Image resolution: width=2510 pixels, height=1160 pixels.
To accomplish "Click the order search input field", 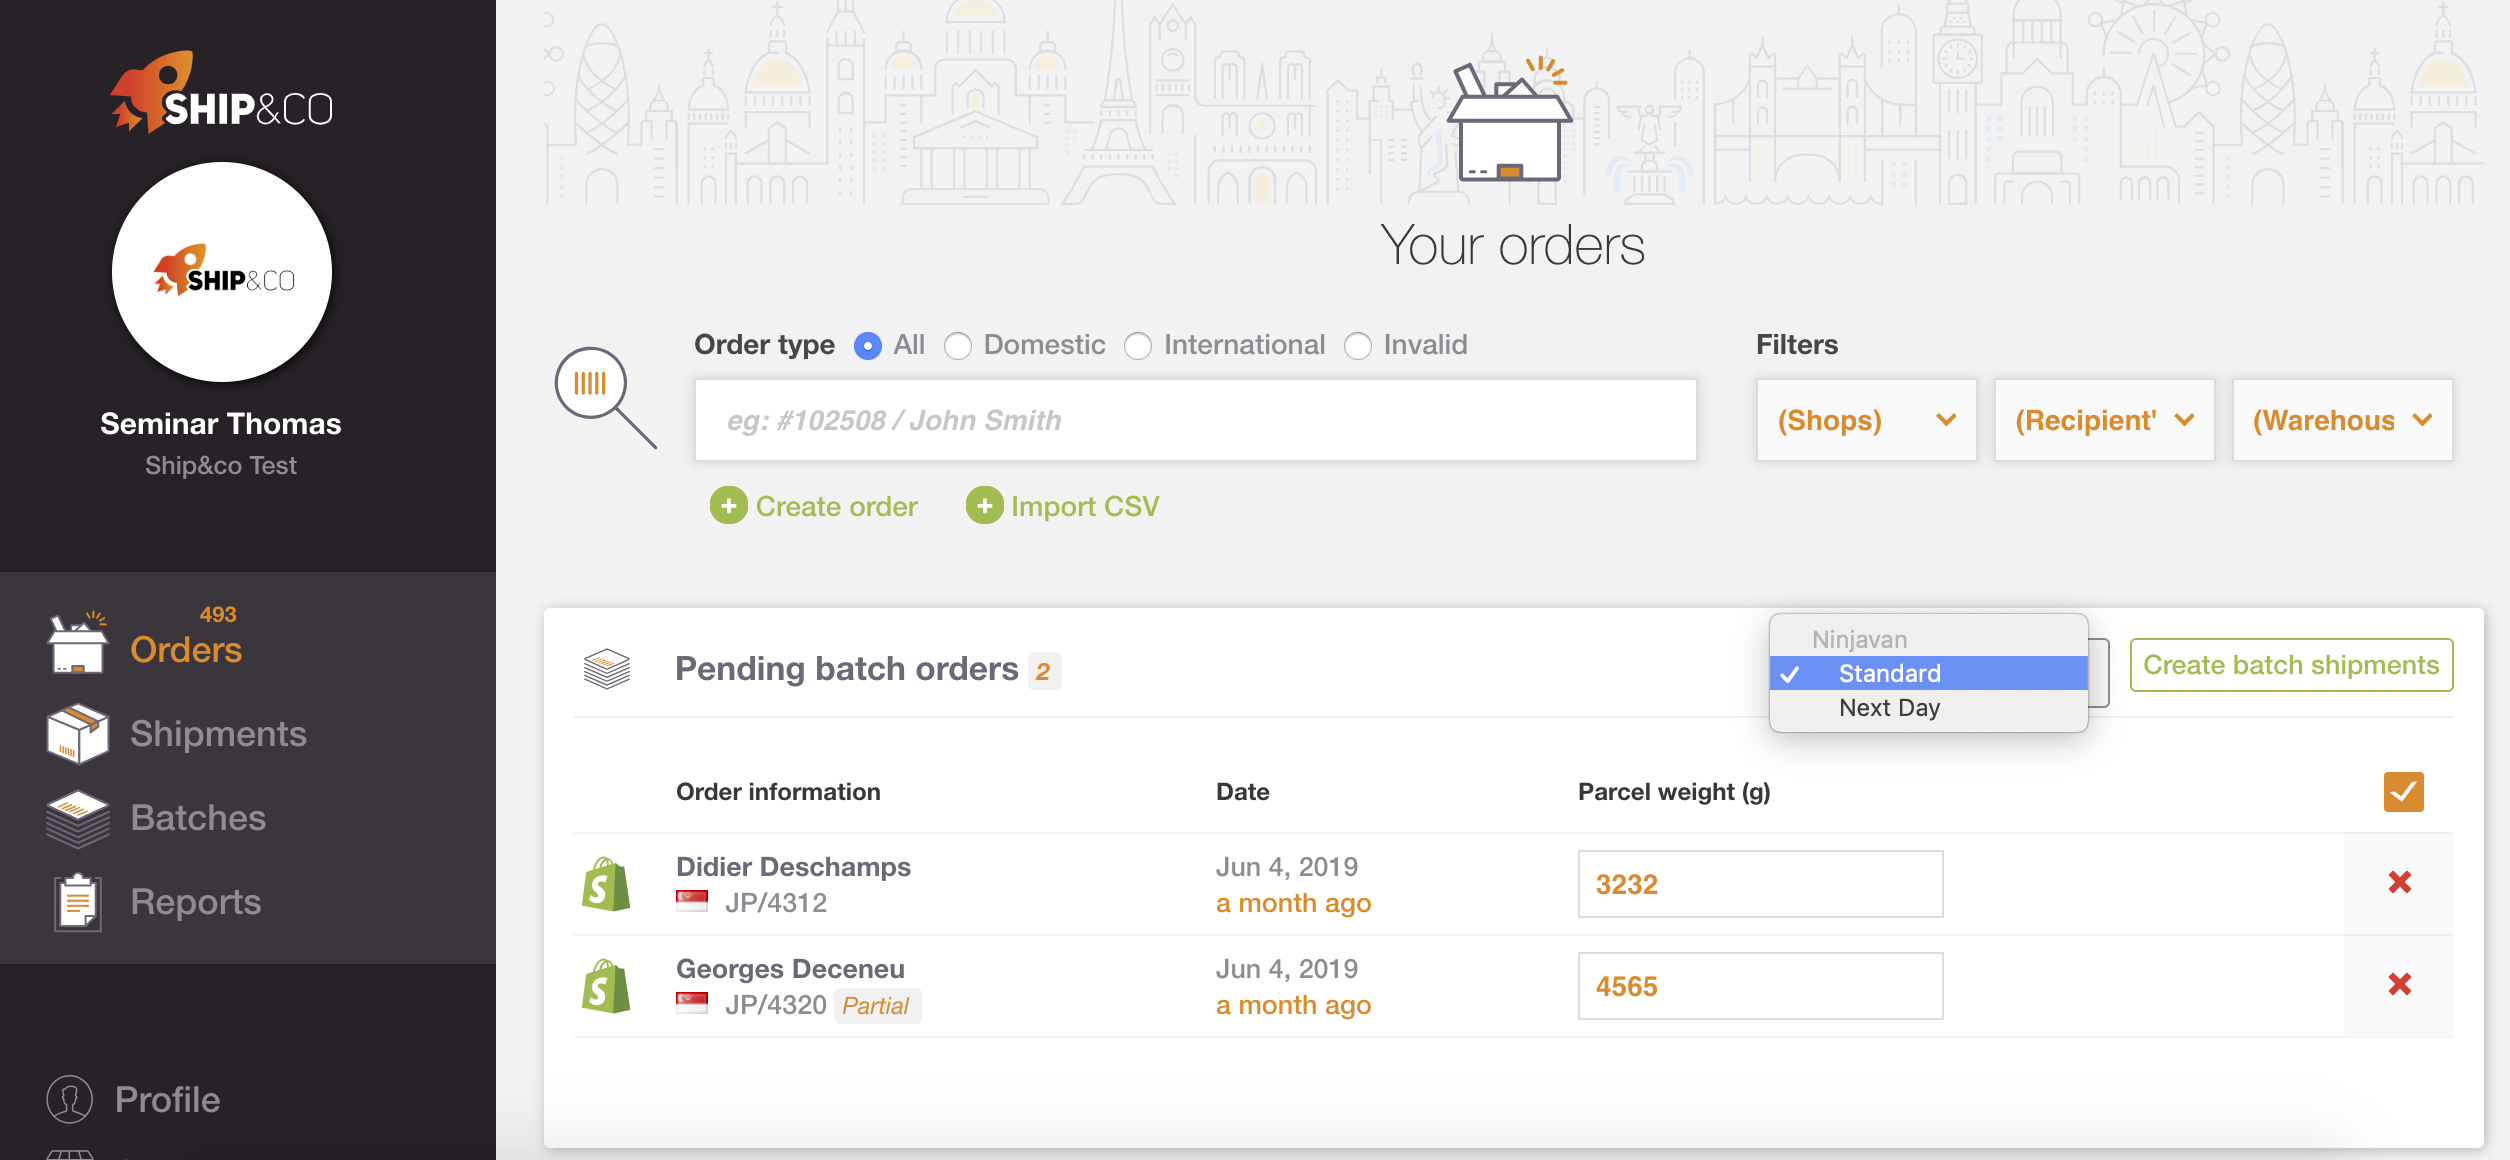I will click(1195, 420).
